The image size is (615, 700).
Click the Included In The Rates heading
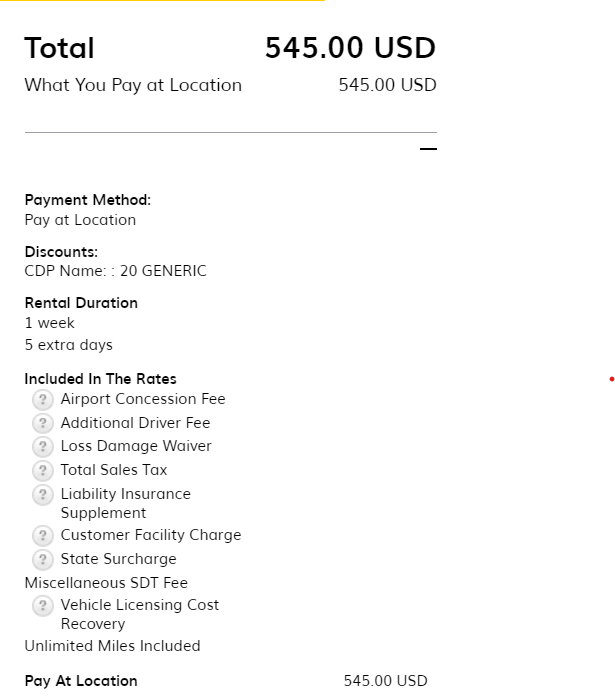100,379
